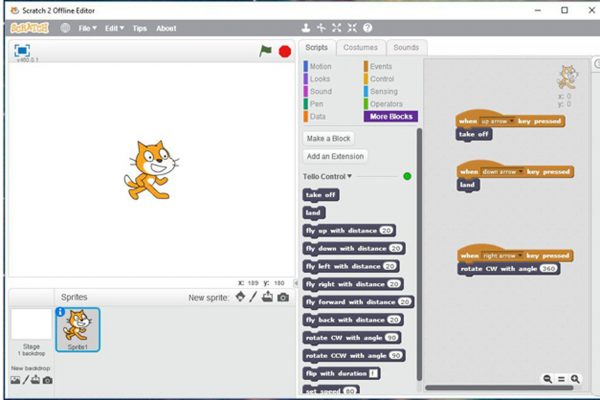This screenshot has width=600, height=400.
Task: Upload sprite from file
Action: click(x=267, y=297)
